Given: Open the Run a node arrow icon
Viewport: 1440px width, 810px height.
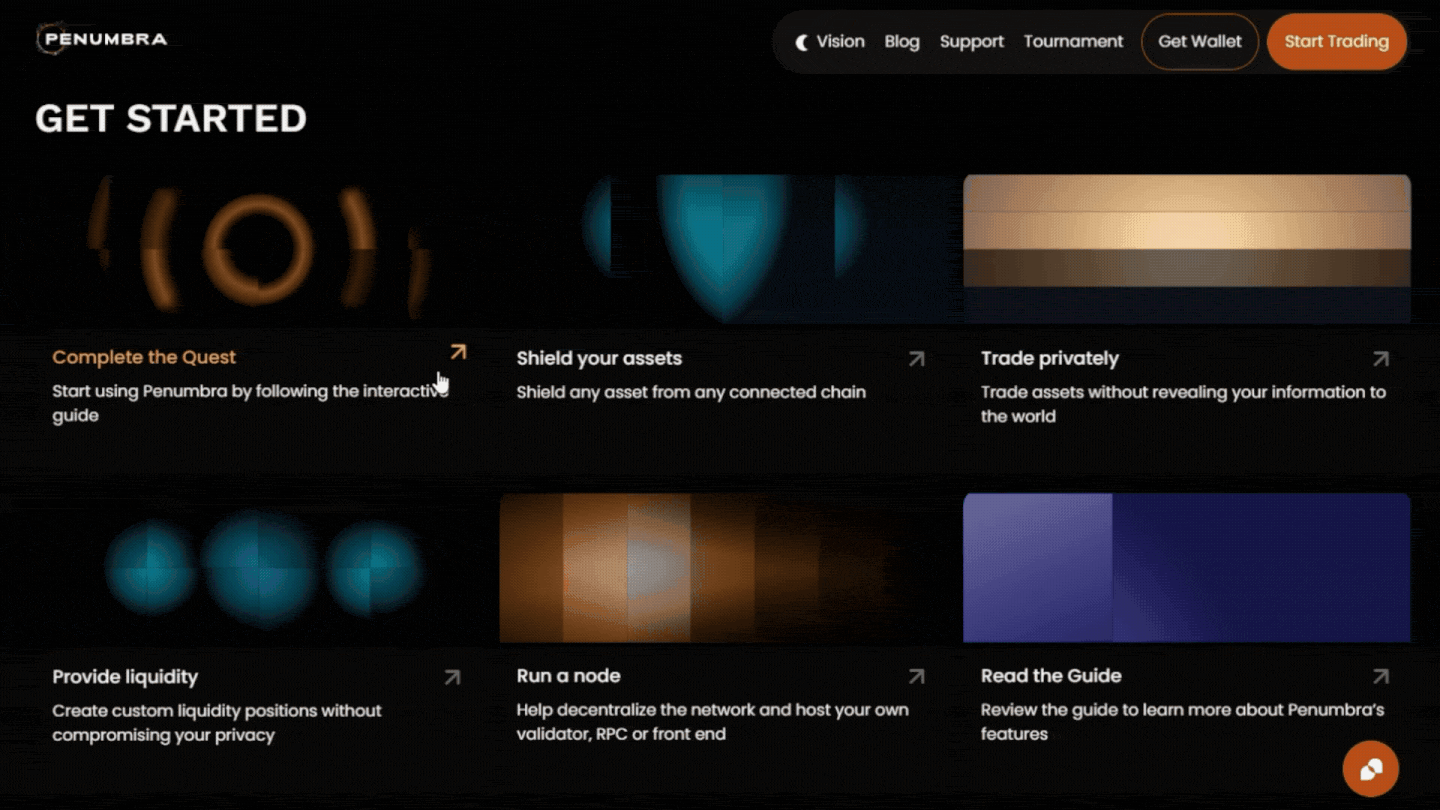Looking at the screenshot, I should click(917, 676).
